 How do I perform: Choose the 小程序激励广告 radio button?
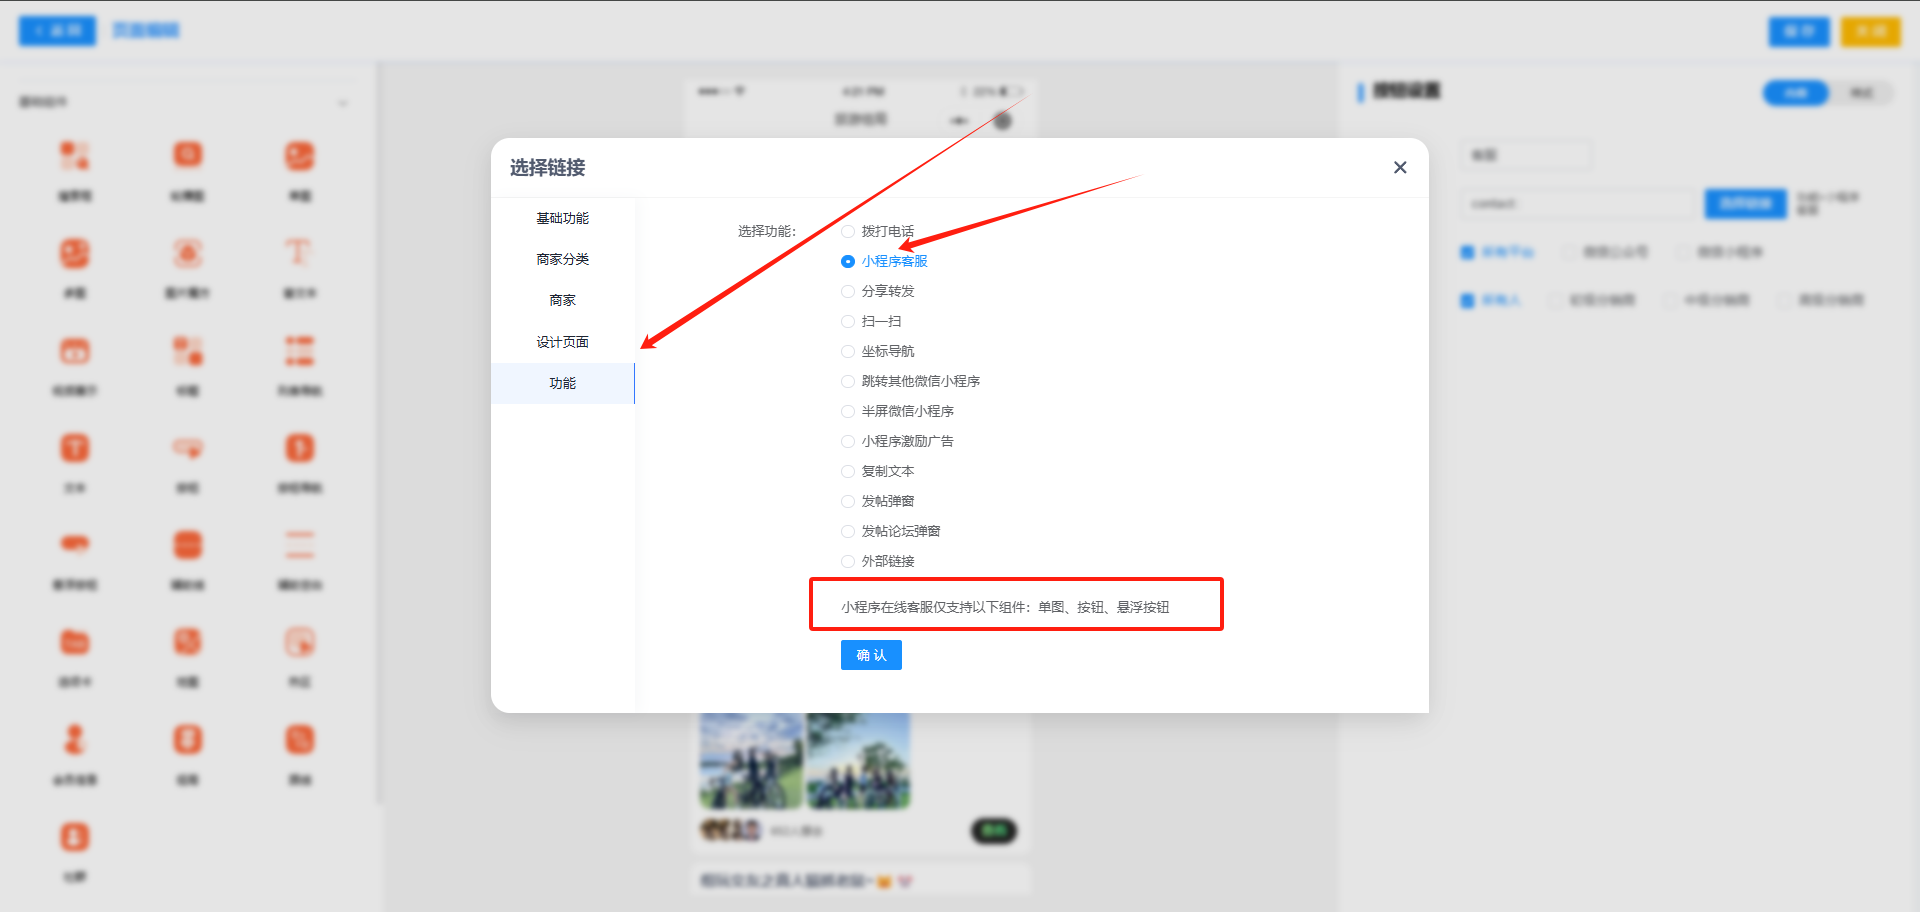click(848, 442)
